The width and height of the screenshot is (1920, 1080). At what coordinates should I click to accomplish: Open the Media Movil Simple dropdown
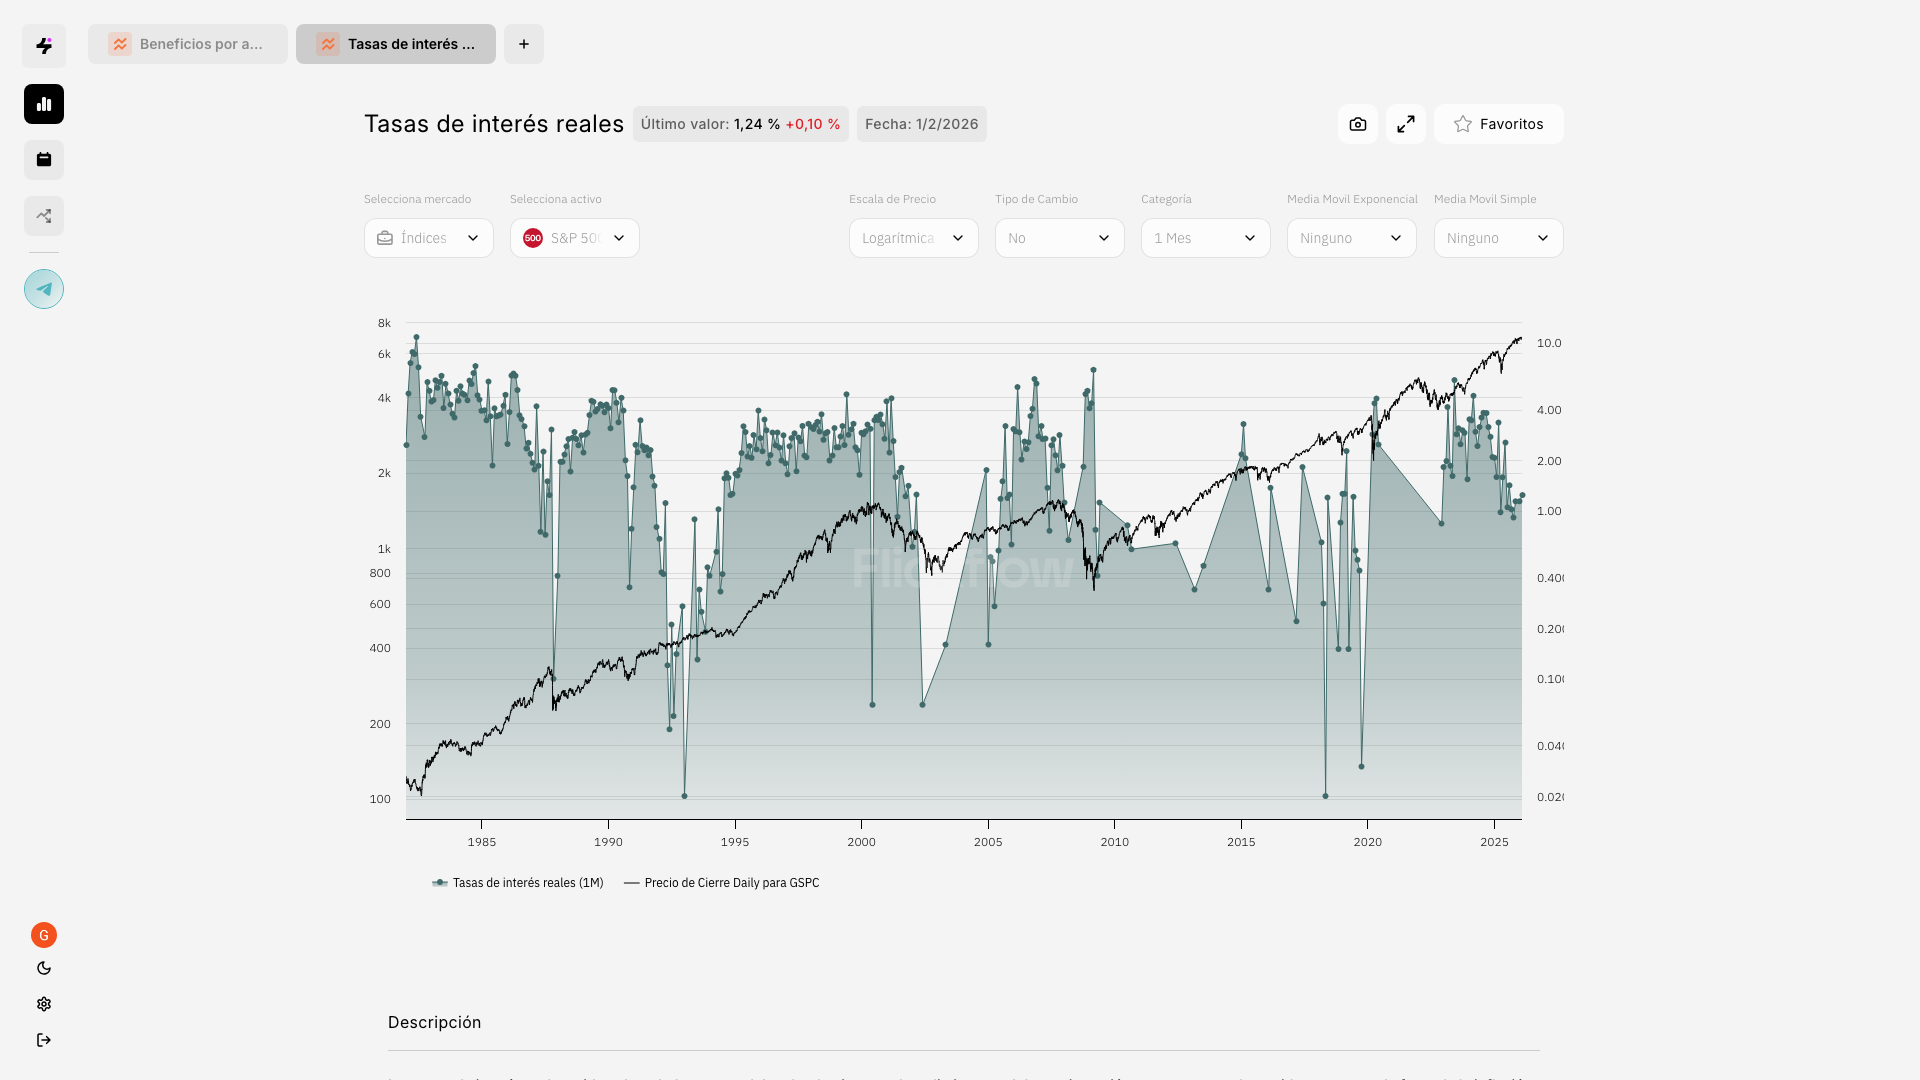(x=1499, y=238)
